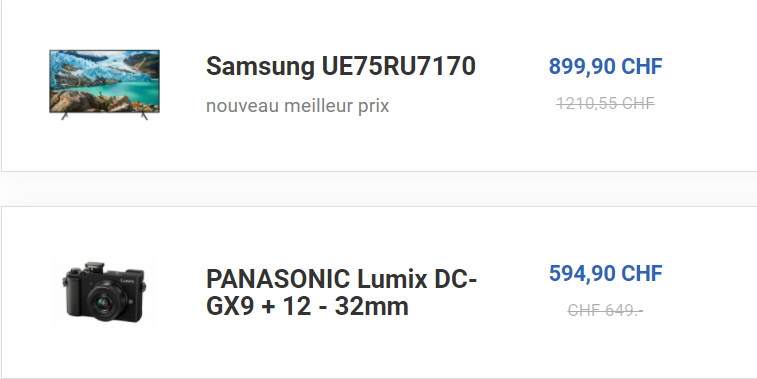Viewport: 757px width, 379px height.
Task: Click the gray gap between the two cards
Action: [x=378, y=189]
